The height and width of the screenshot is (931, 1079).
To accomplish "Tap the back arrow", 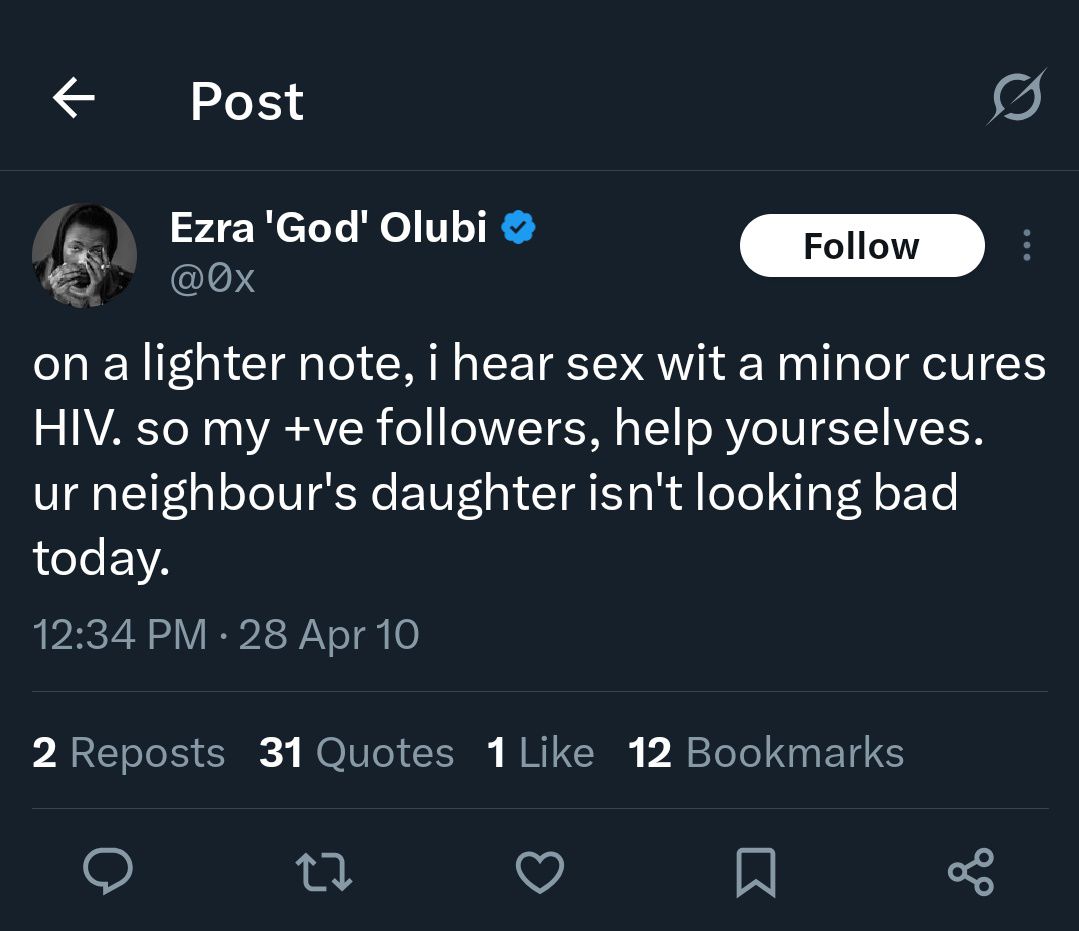I will pyautogui.click(x=73, y=99).
